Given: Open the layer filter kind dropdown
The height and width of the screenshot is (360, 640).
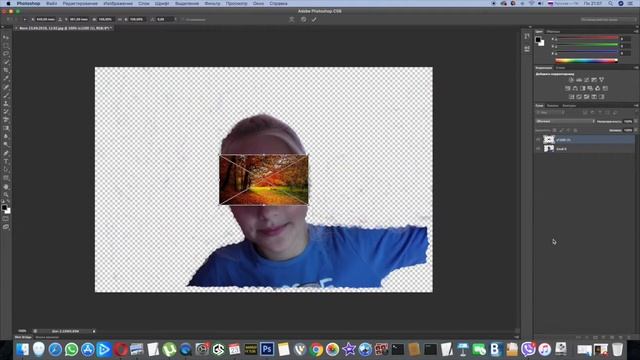Looking at the screenshot, I should (549, 113).
